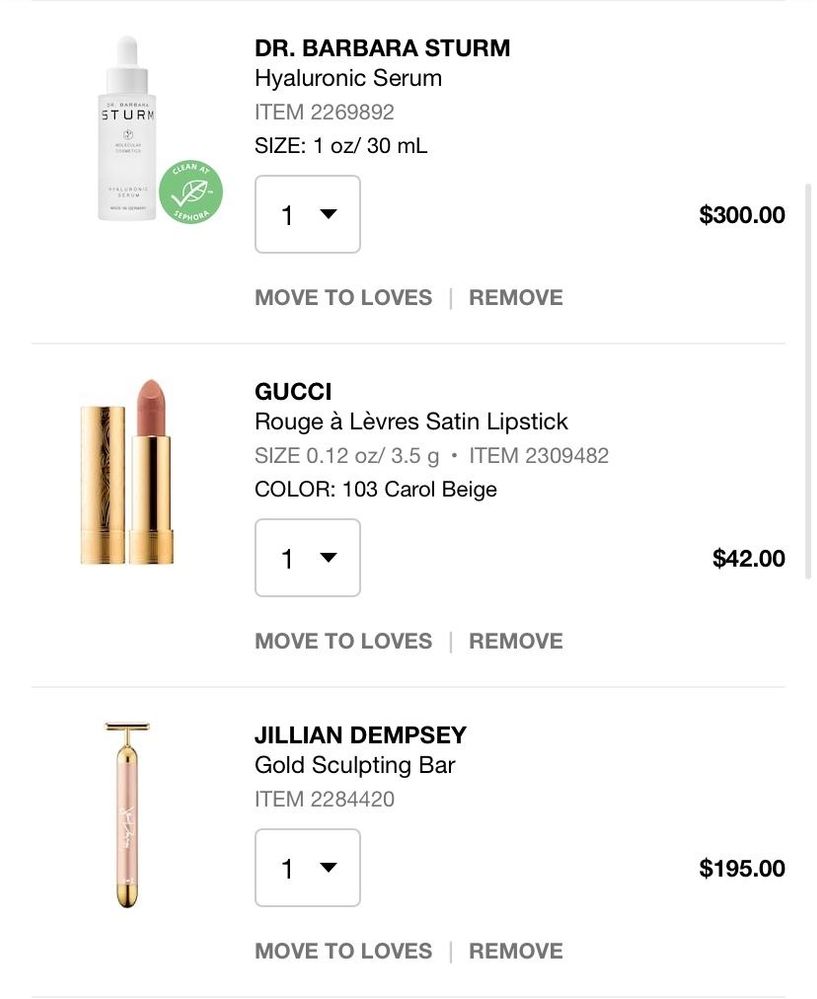817x999 pixels.
Task: Expand quantity dropdown for Gold Sculpting Bar
Action: [307, 867]
